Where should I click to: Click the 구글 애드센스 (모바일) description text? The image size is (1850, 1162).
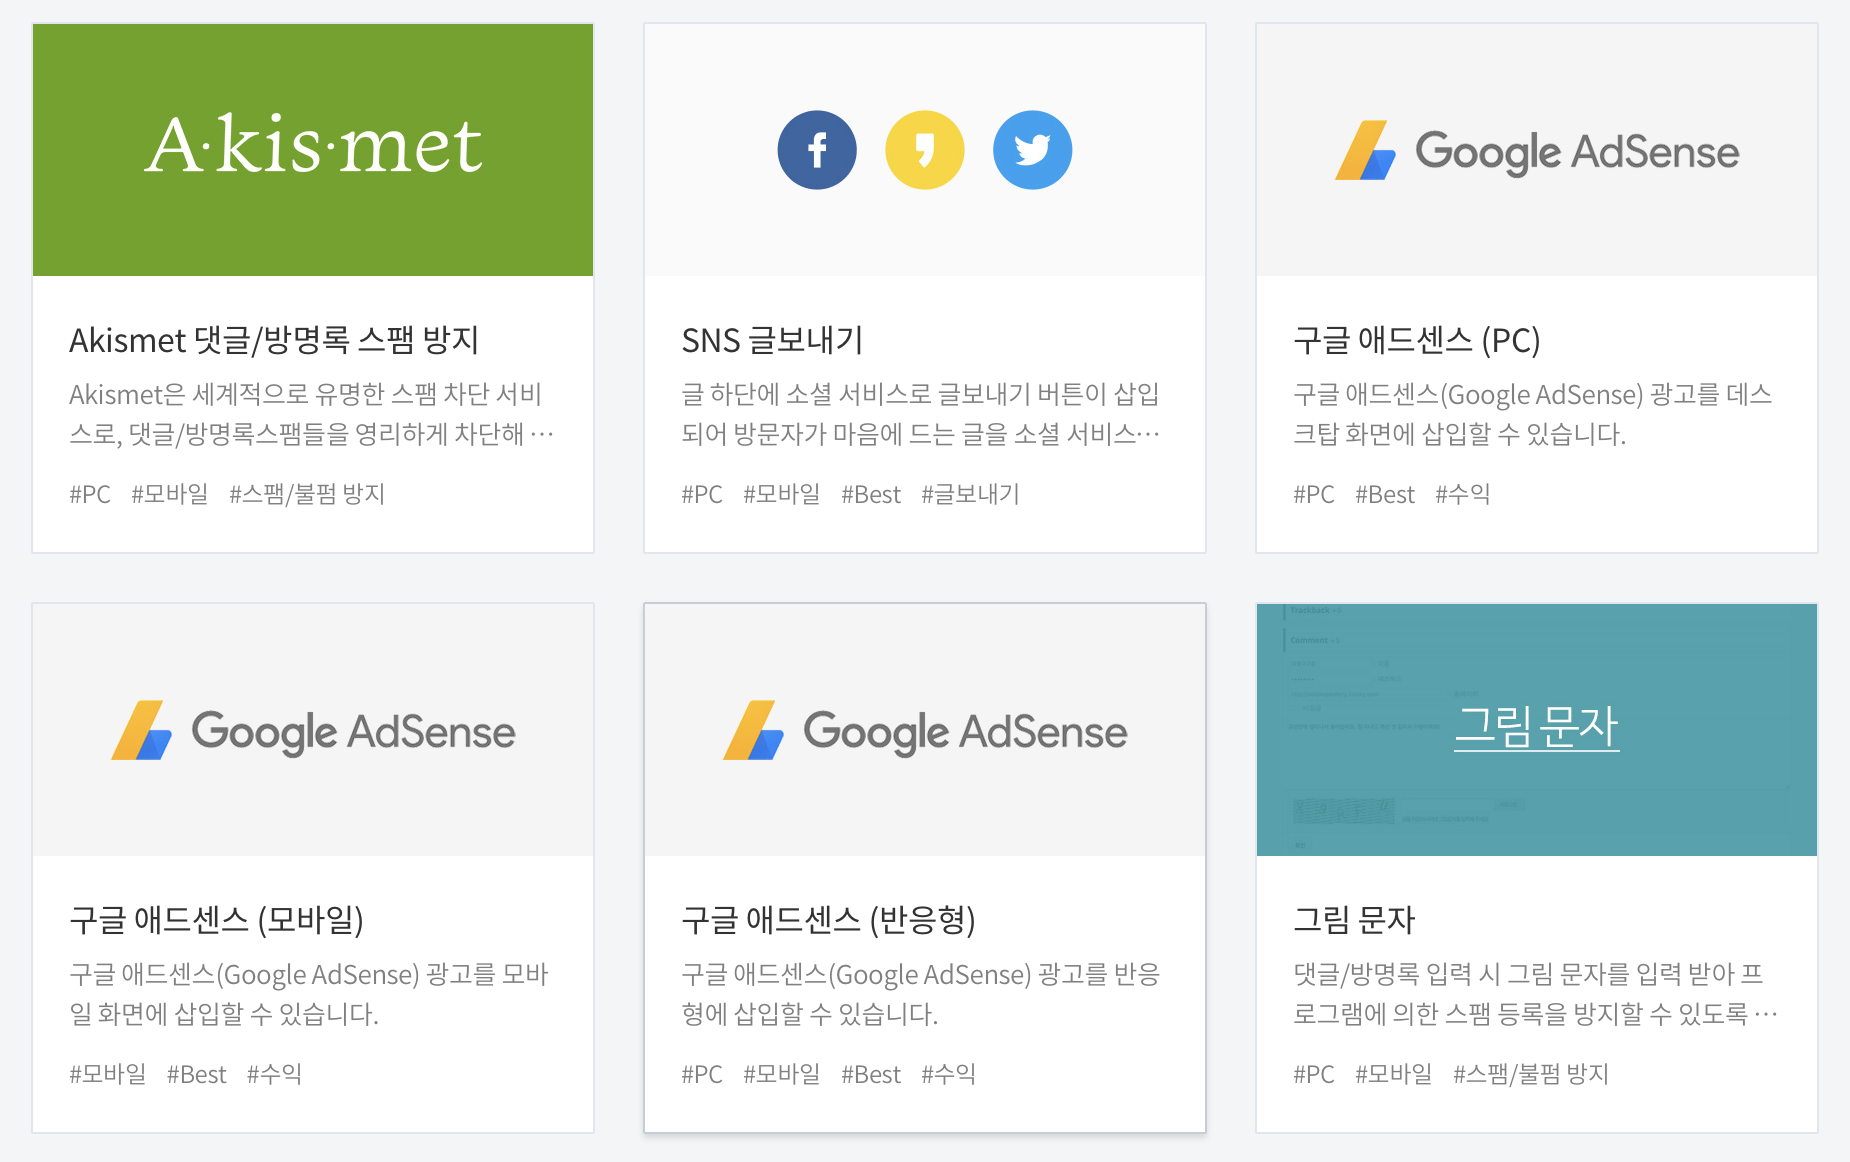(309, 994)
